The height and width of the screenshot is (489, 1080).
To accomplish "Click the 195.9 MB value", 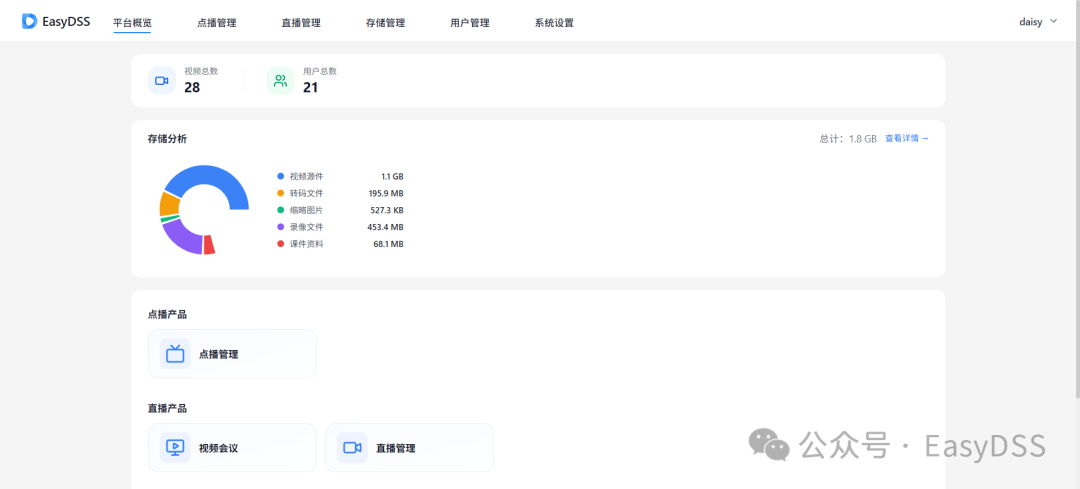I will [386, 193].
